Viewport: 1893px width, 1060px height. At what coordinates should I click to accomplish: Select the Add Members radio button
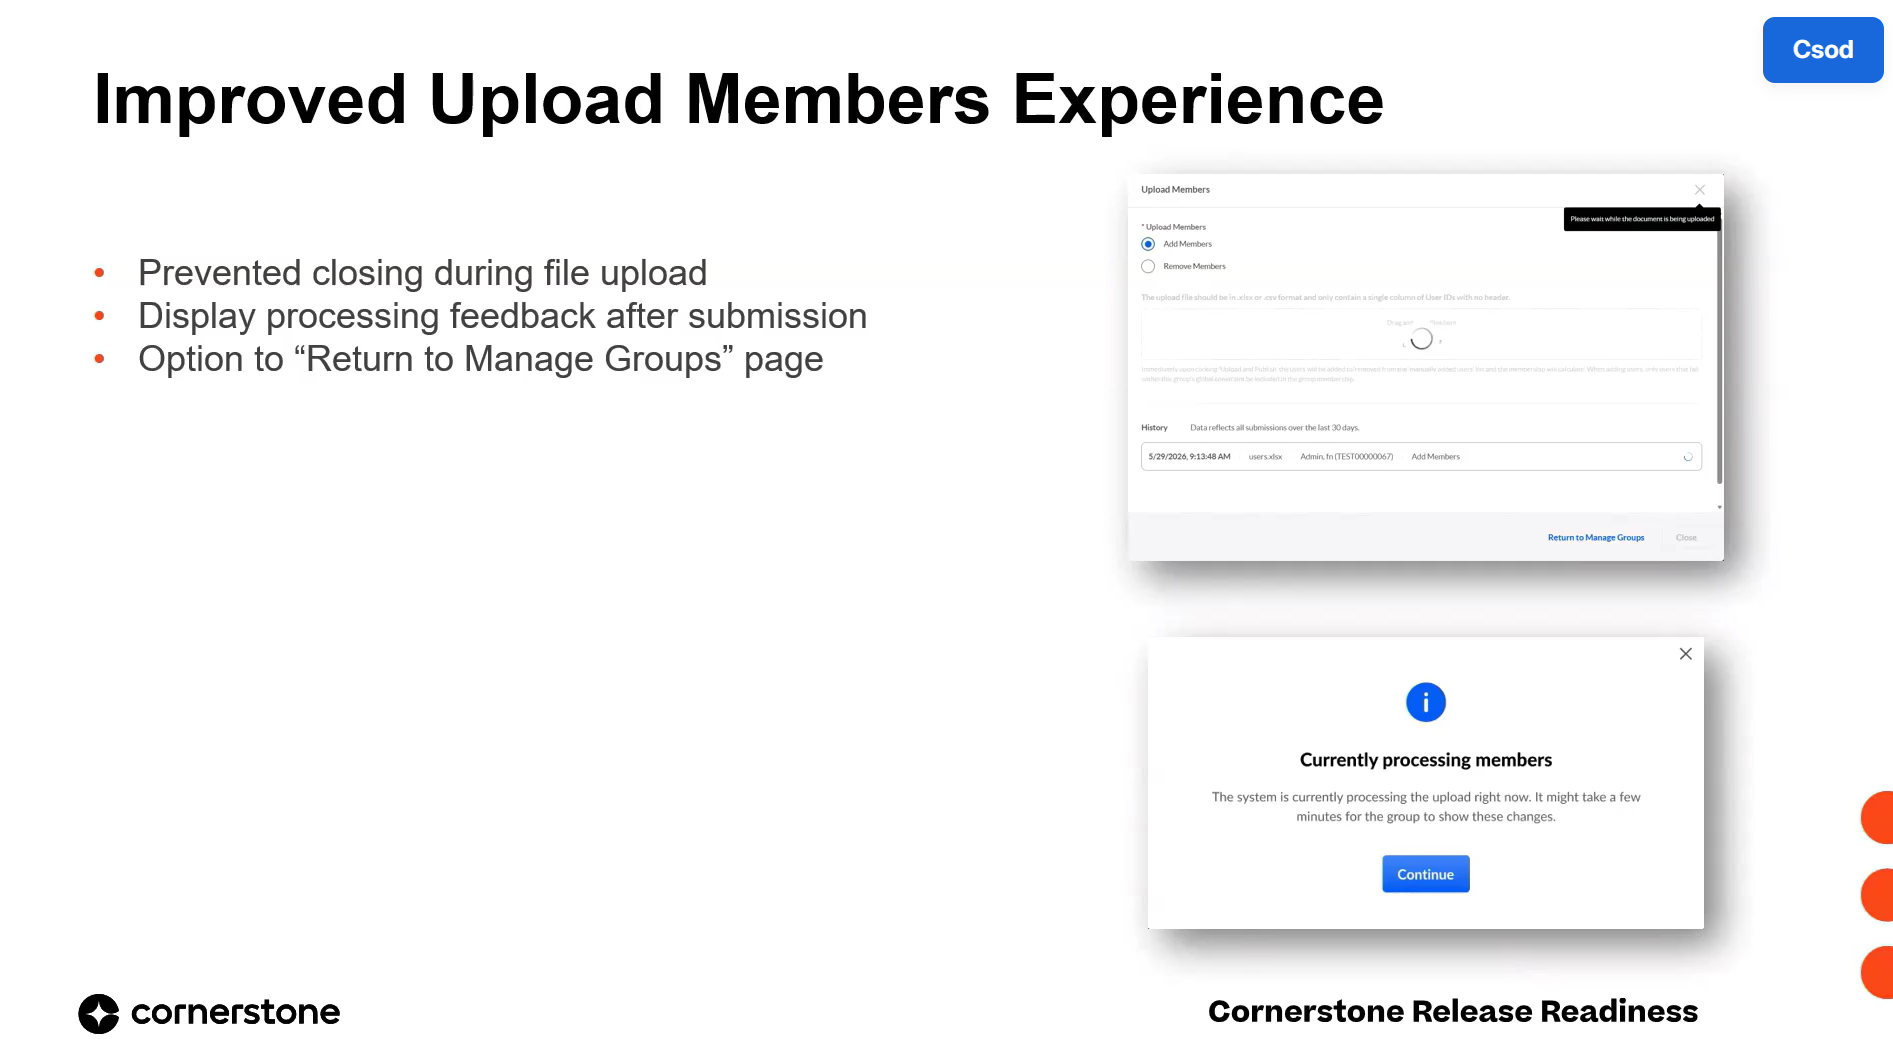[1148, 244]
